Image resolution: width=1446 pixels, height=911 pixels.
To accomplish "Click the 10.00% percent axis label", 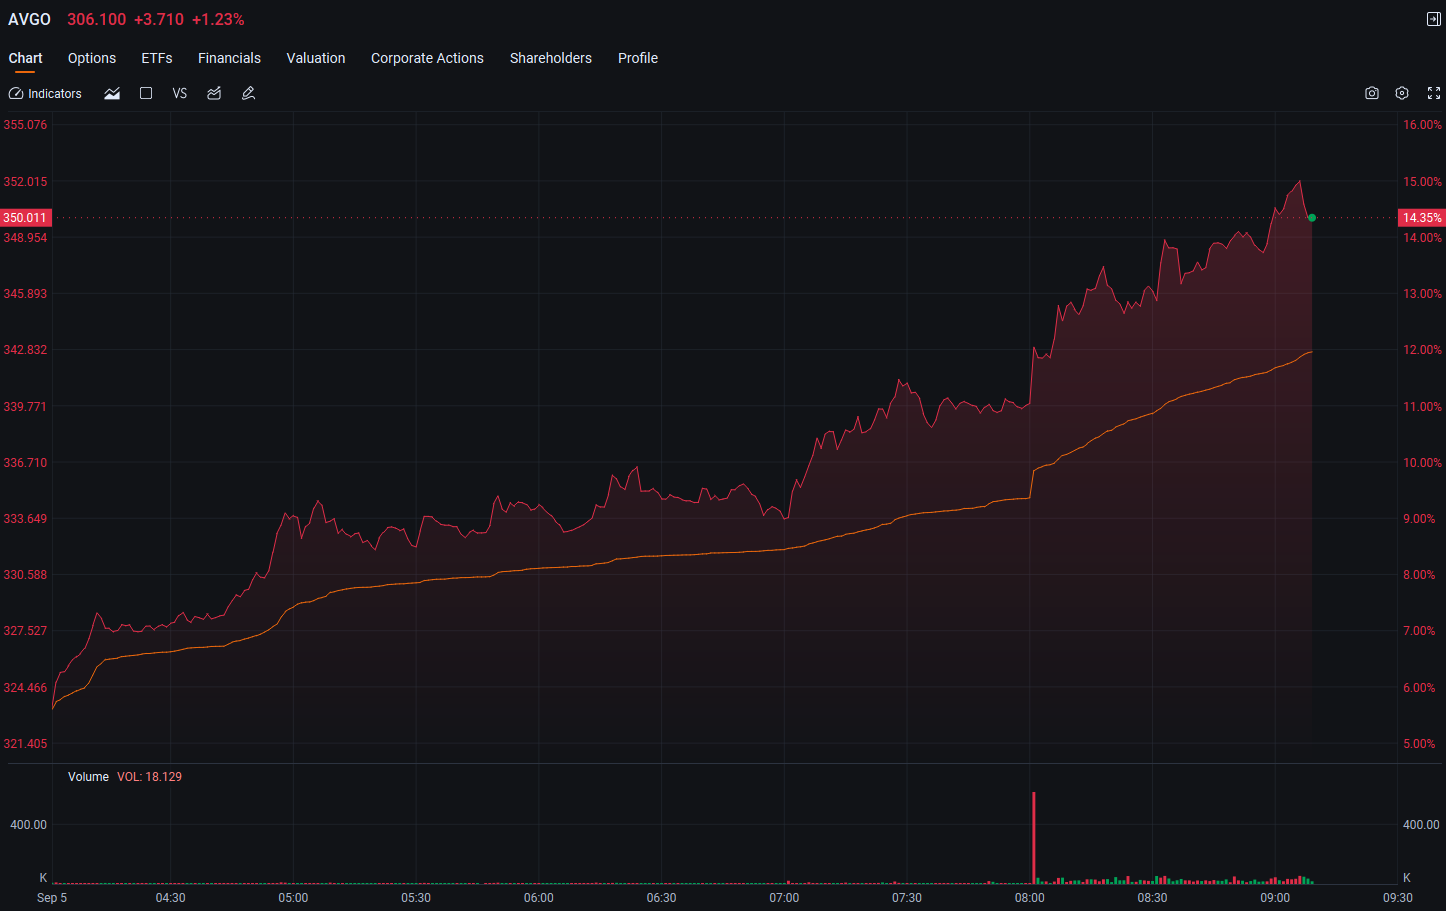I will [1422, 463].
